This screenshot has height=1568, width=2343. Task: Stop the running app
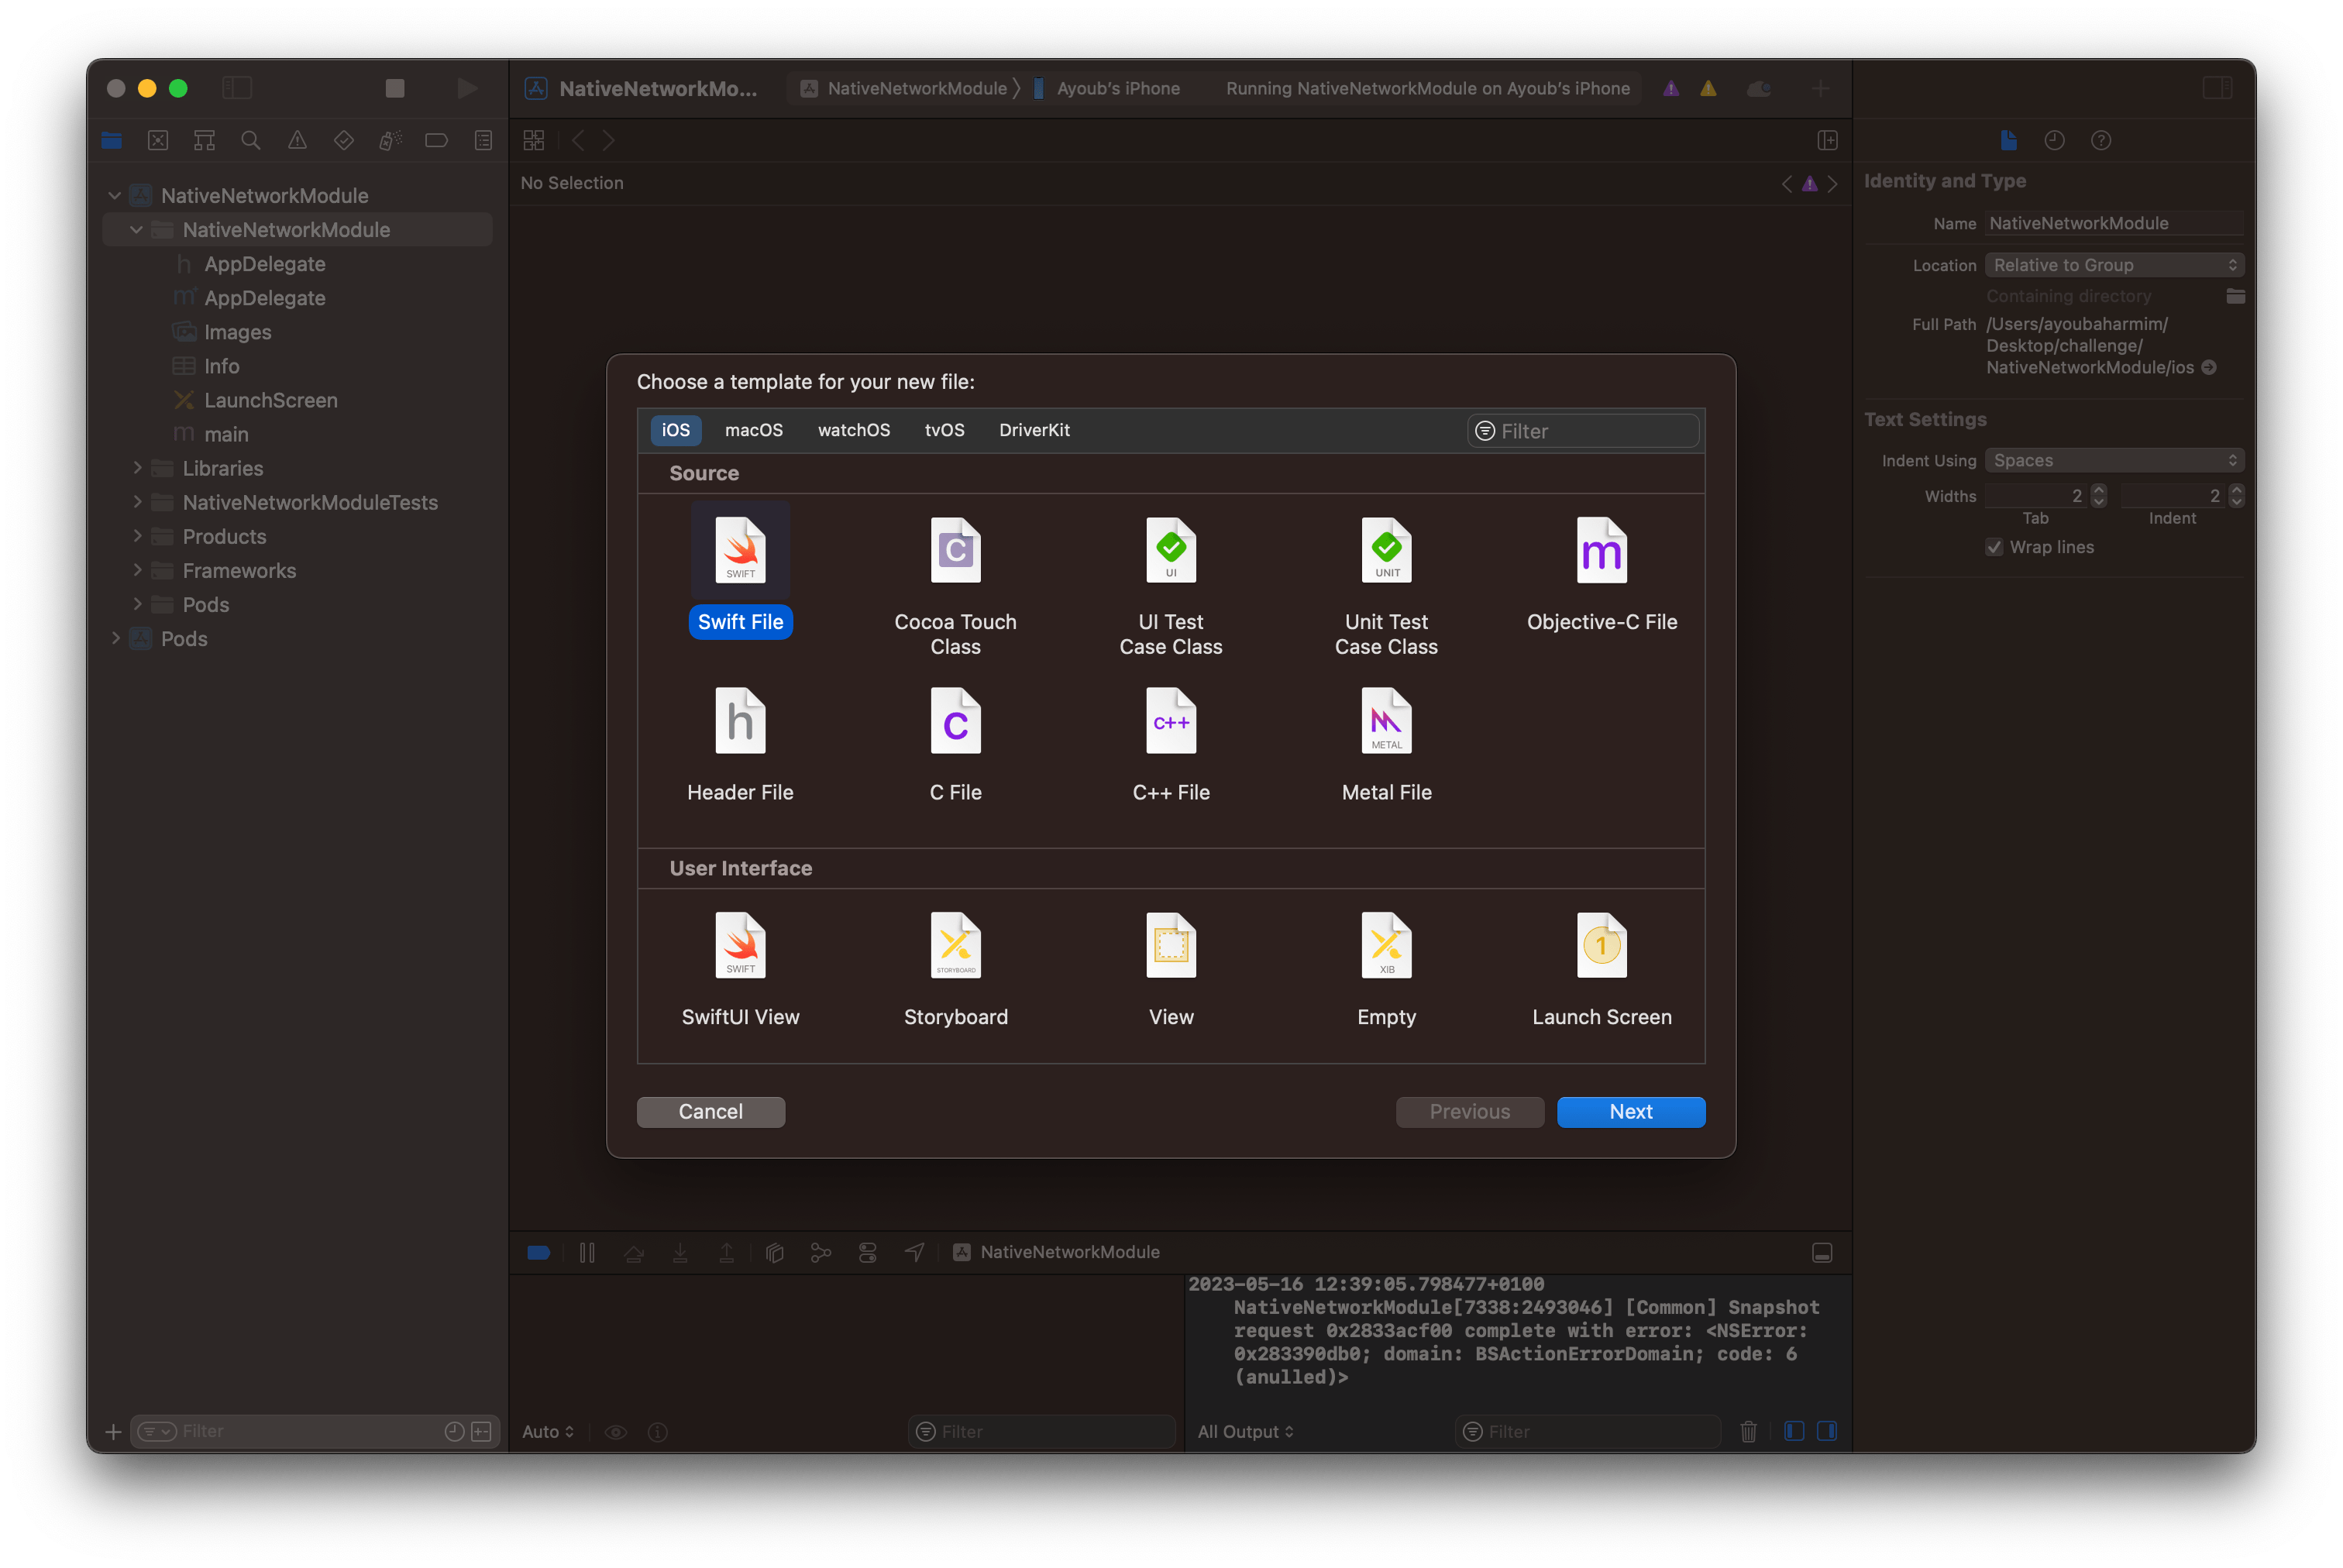(x=395, y=88)
